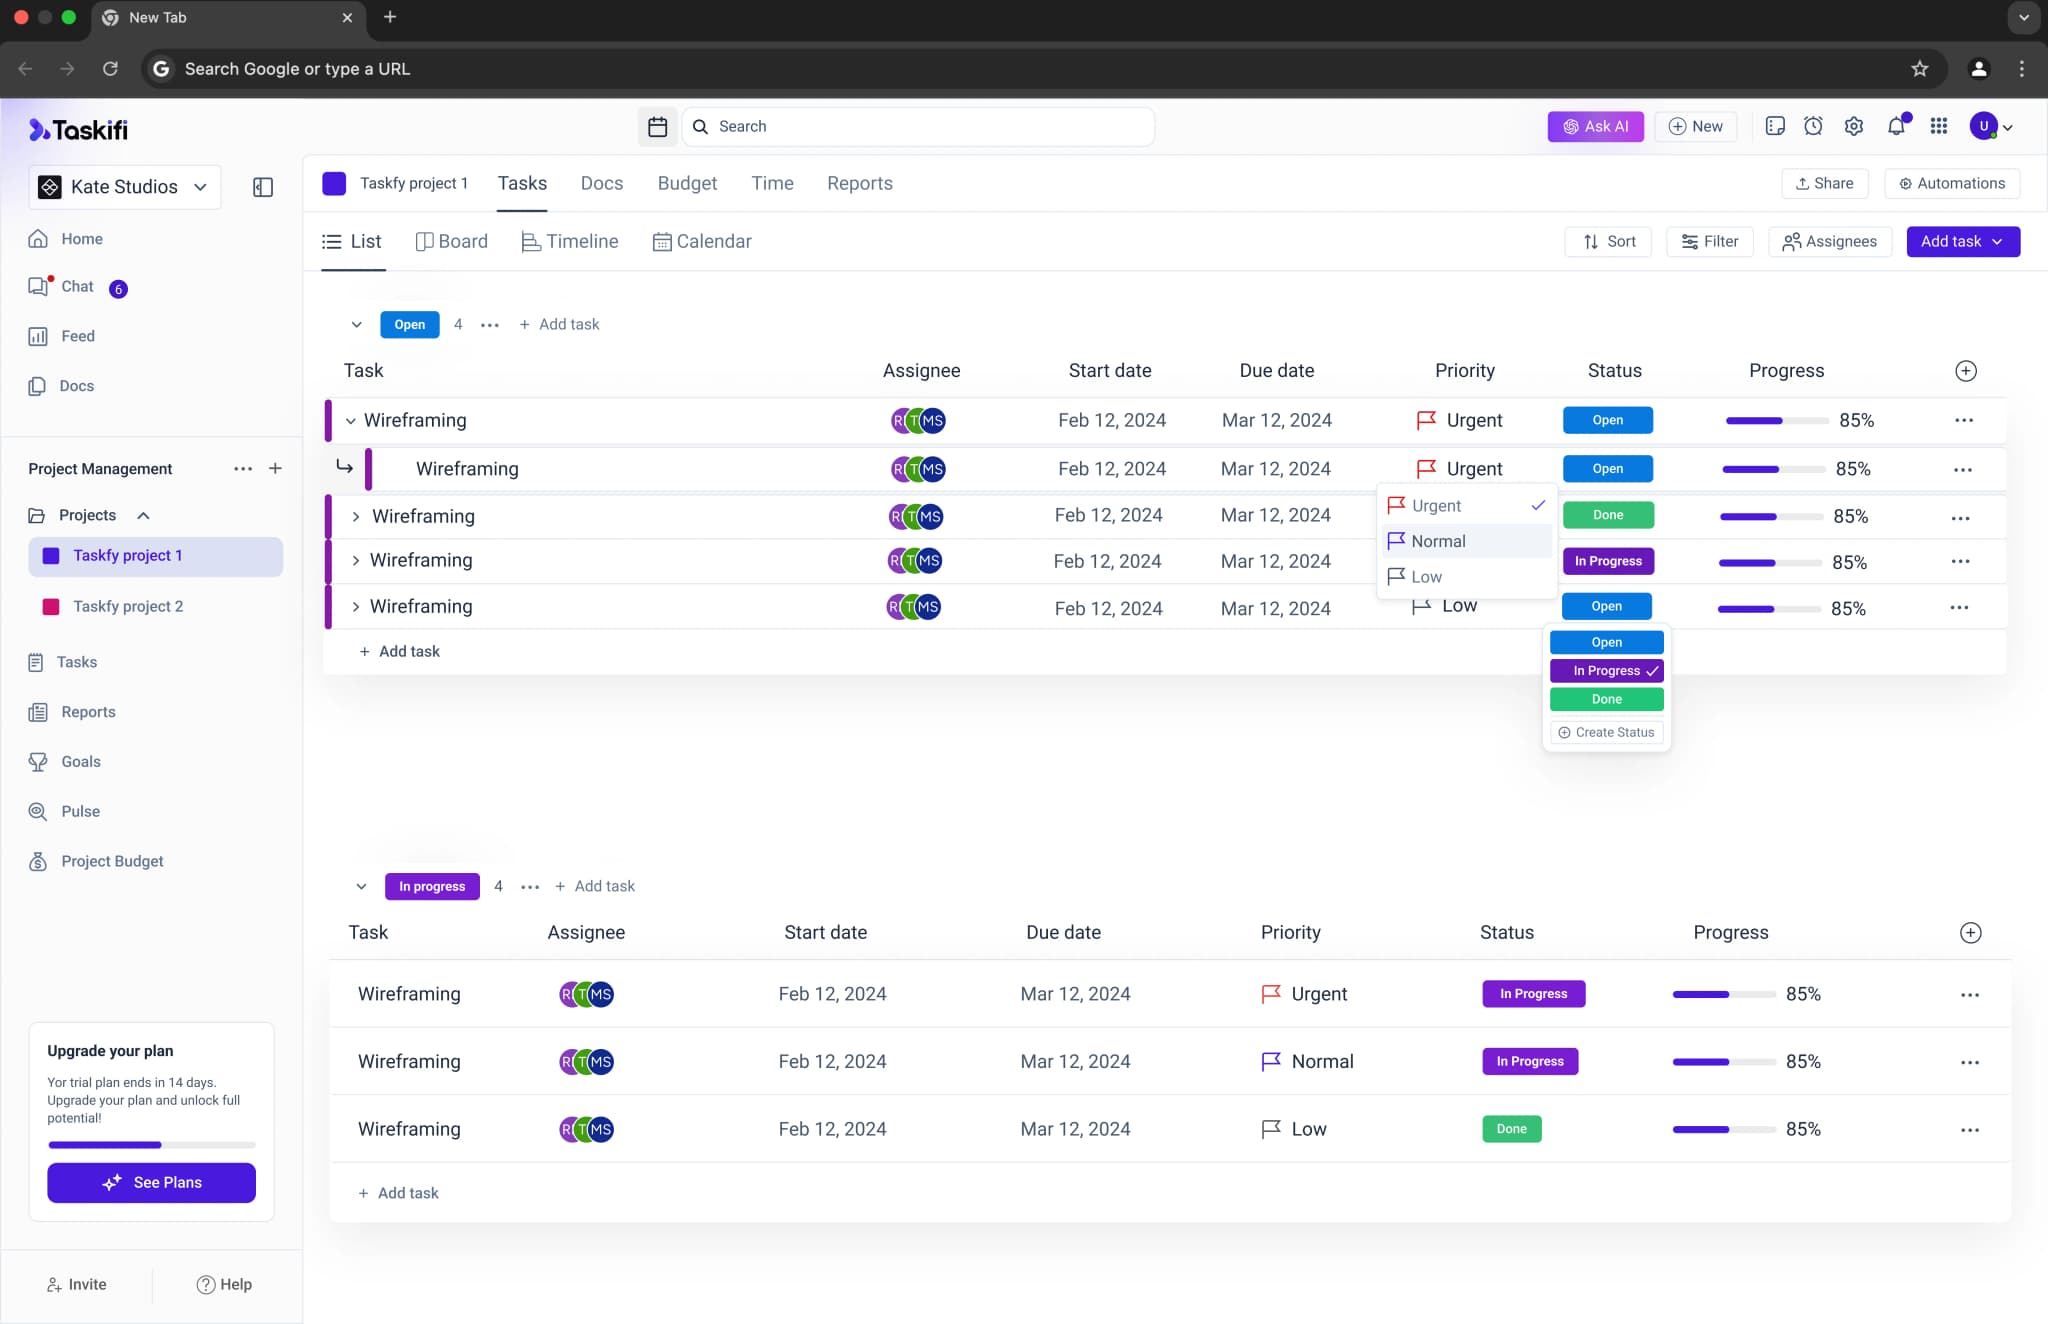Add column with plus icon near Progress
The height and width of the screenshot is (1324, 2048).
coord(1965,371)
